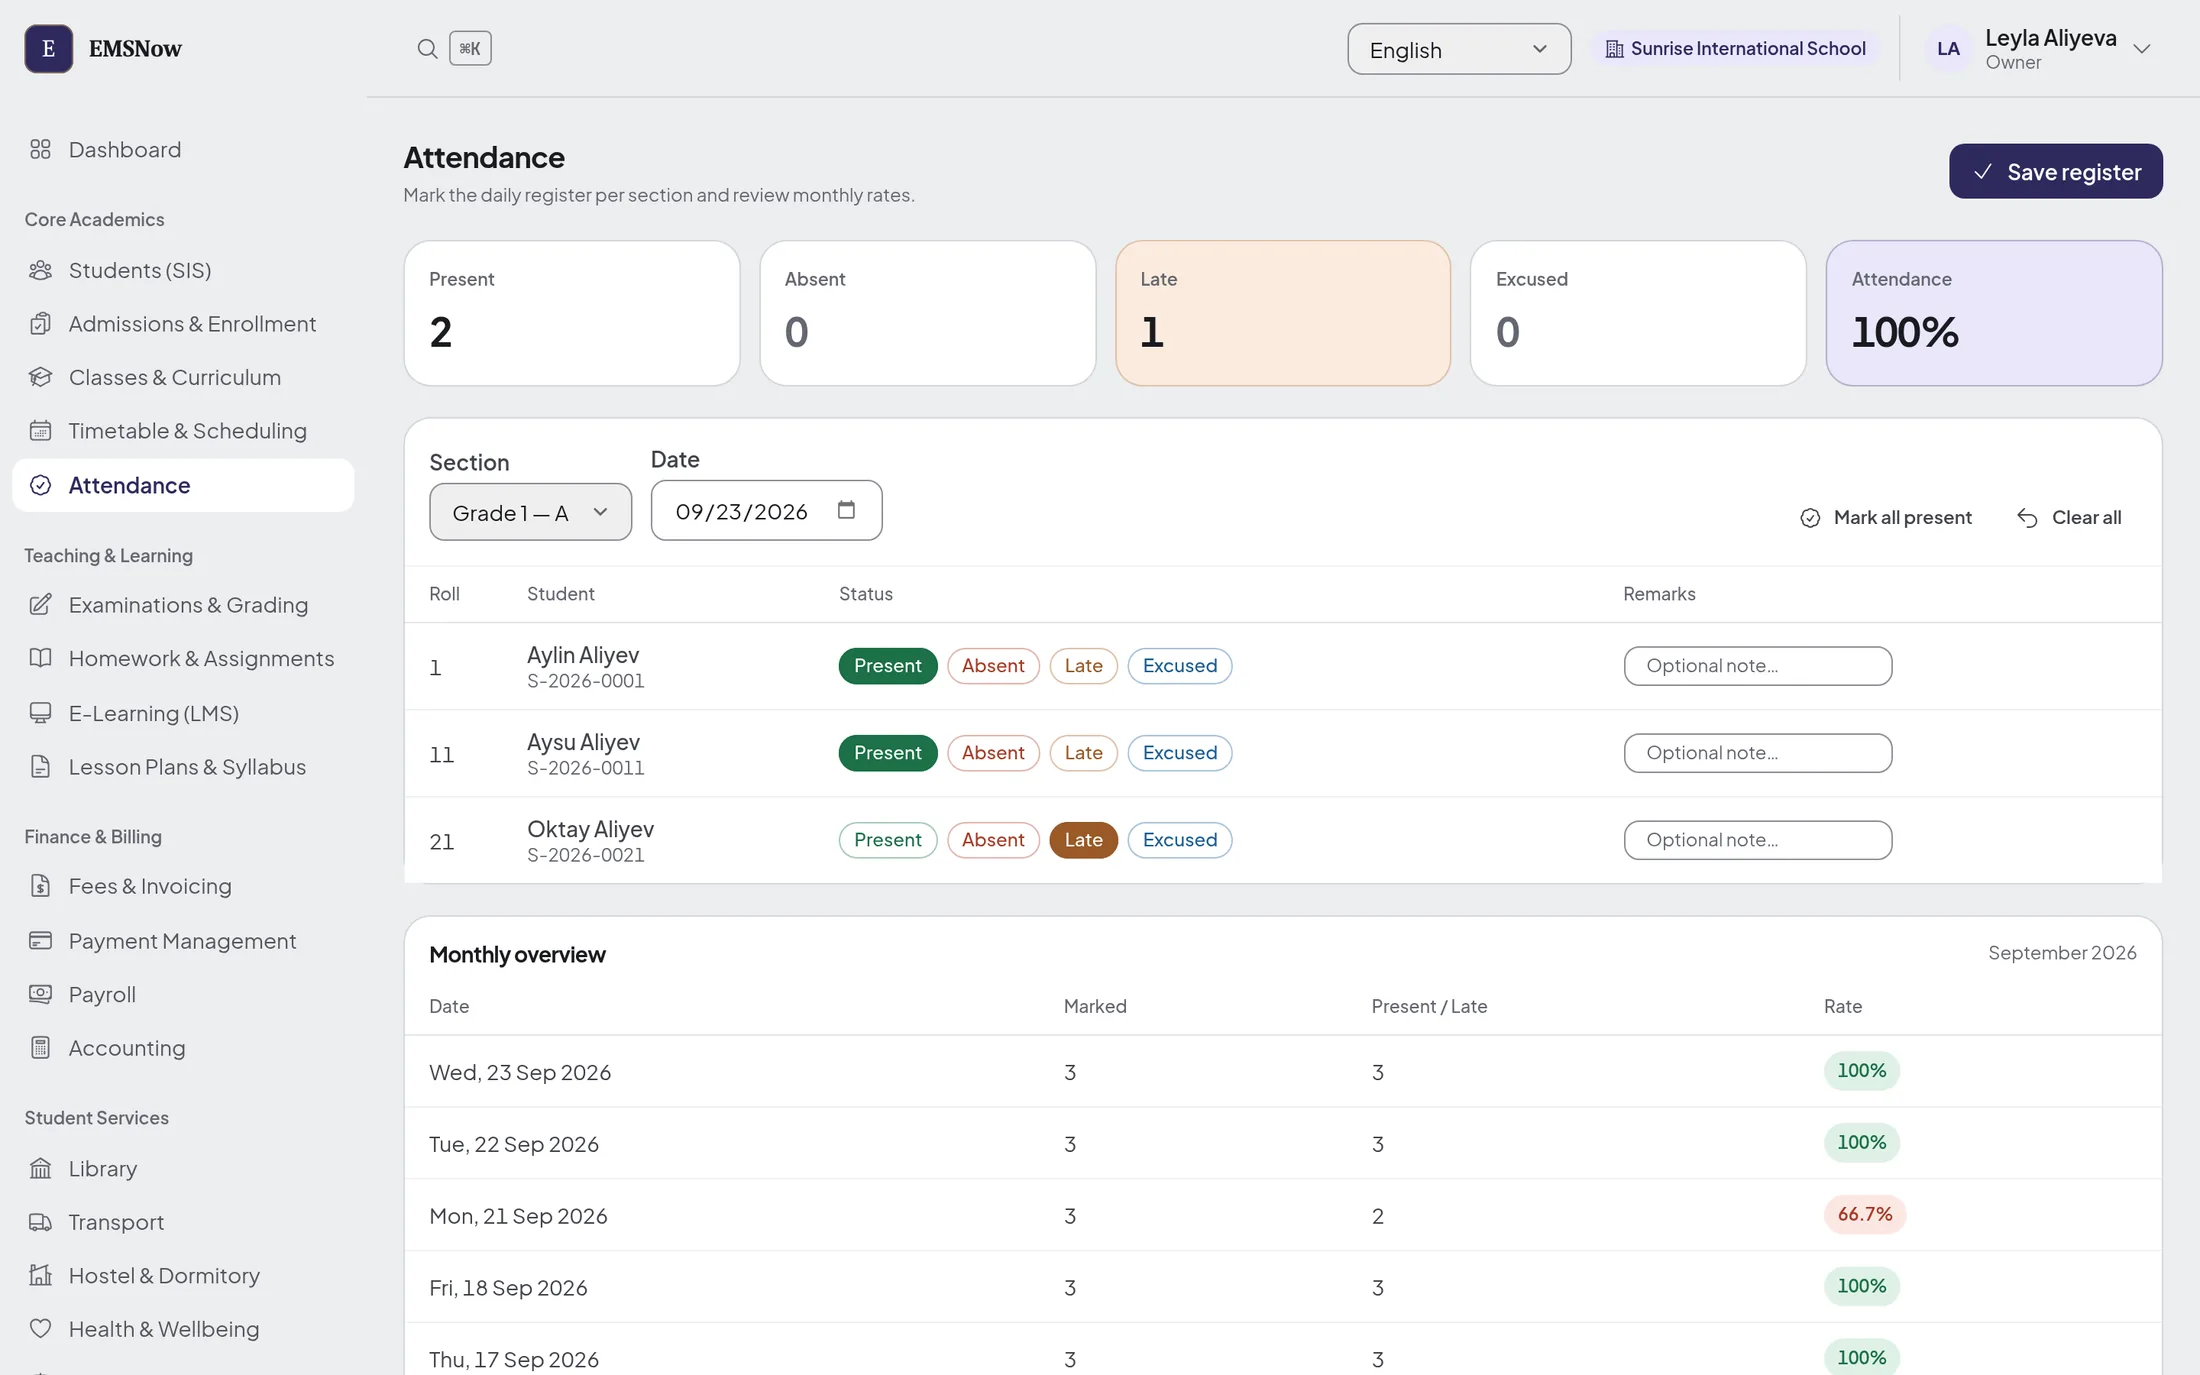This screenshot has width=2200, height=1375.
Task: Navigate to Hostel & Dormitory
Action: 183,1276
